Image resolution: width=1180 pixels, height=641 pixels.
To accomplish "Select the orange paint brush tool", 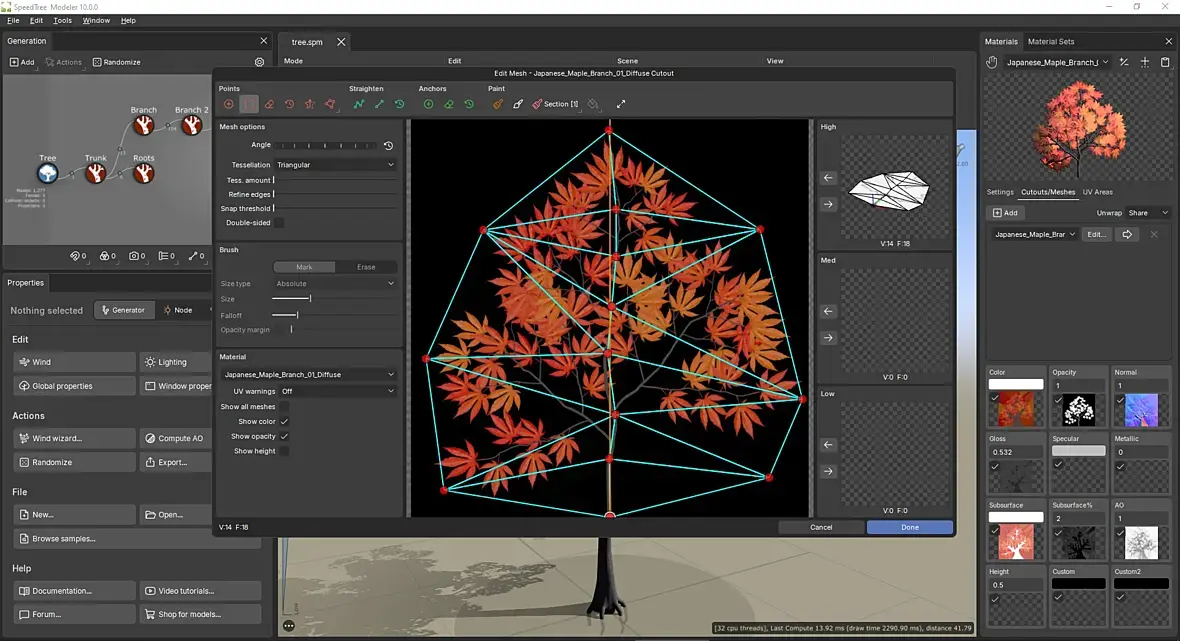I will (498, 104).
